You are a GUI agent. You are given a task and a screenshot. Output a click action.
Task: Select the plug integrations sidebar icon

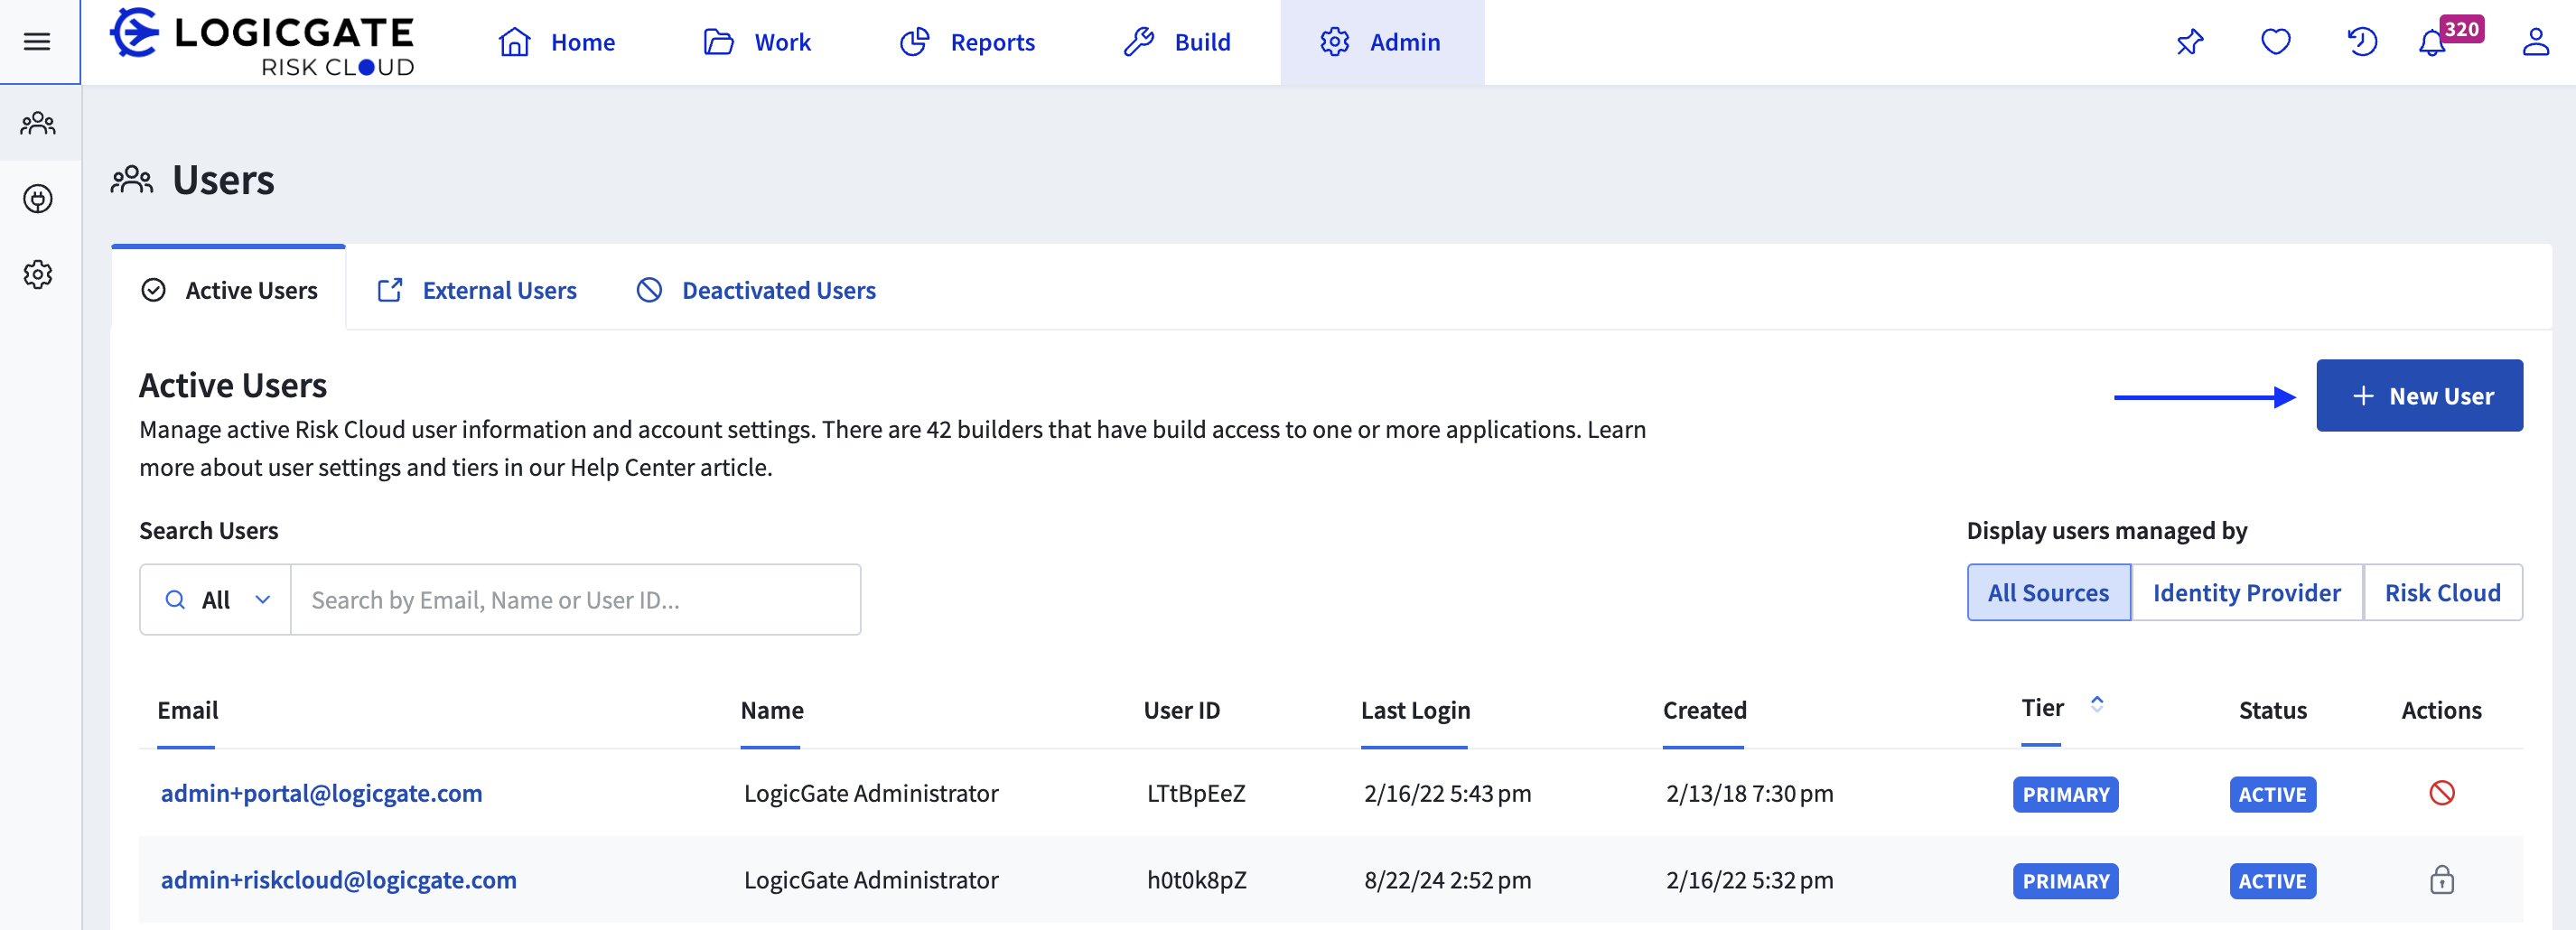(38, 199)
